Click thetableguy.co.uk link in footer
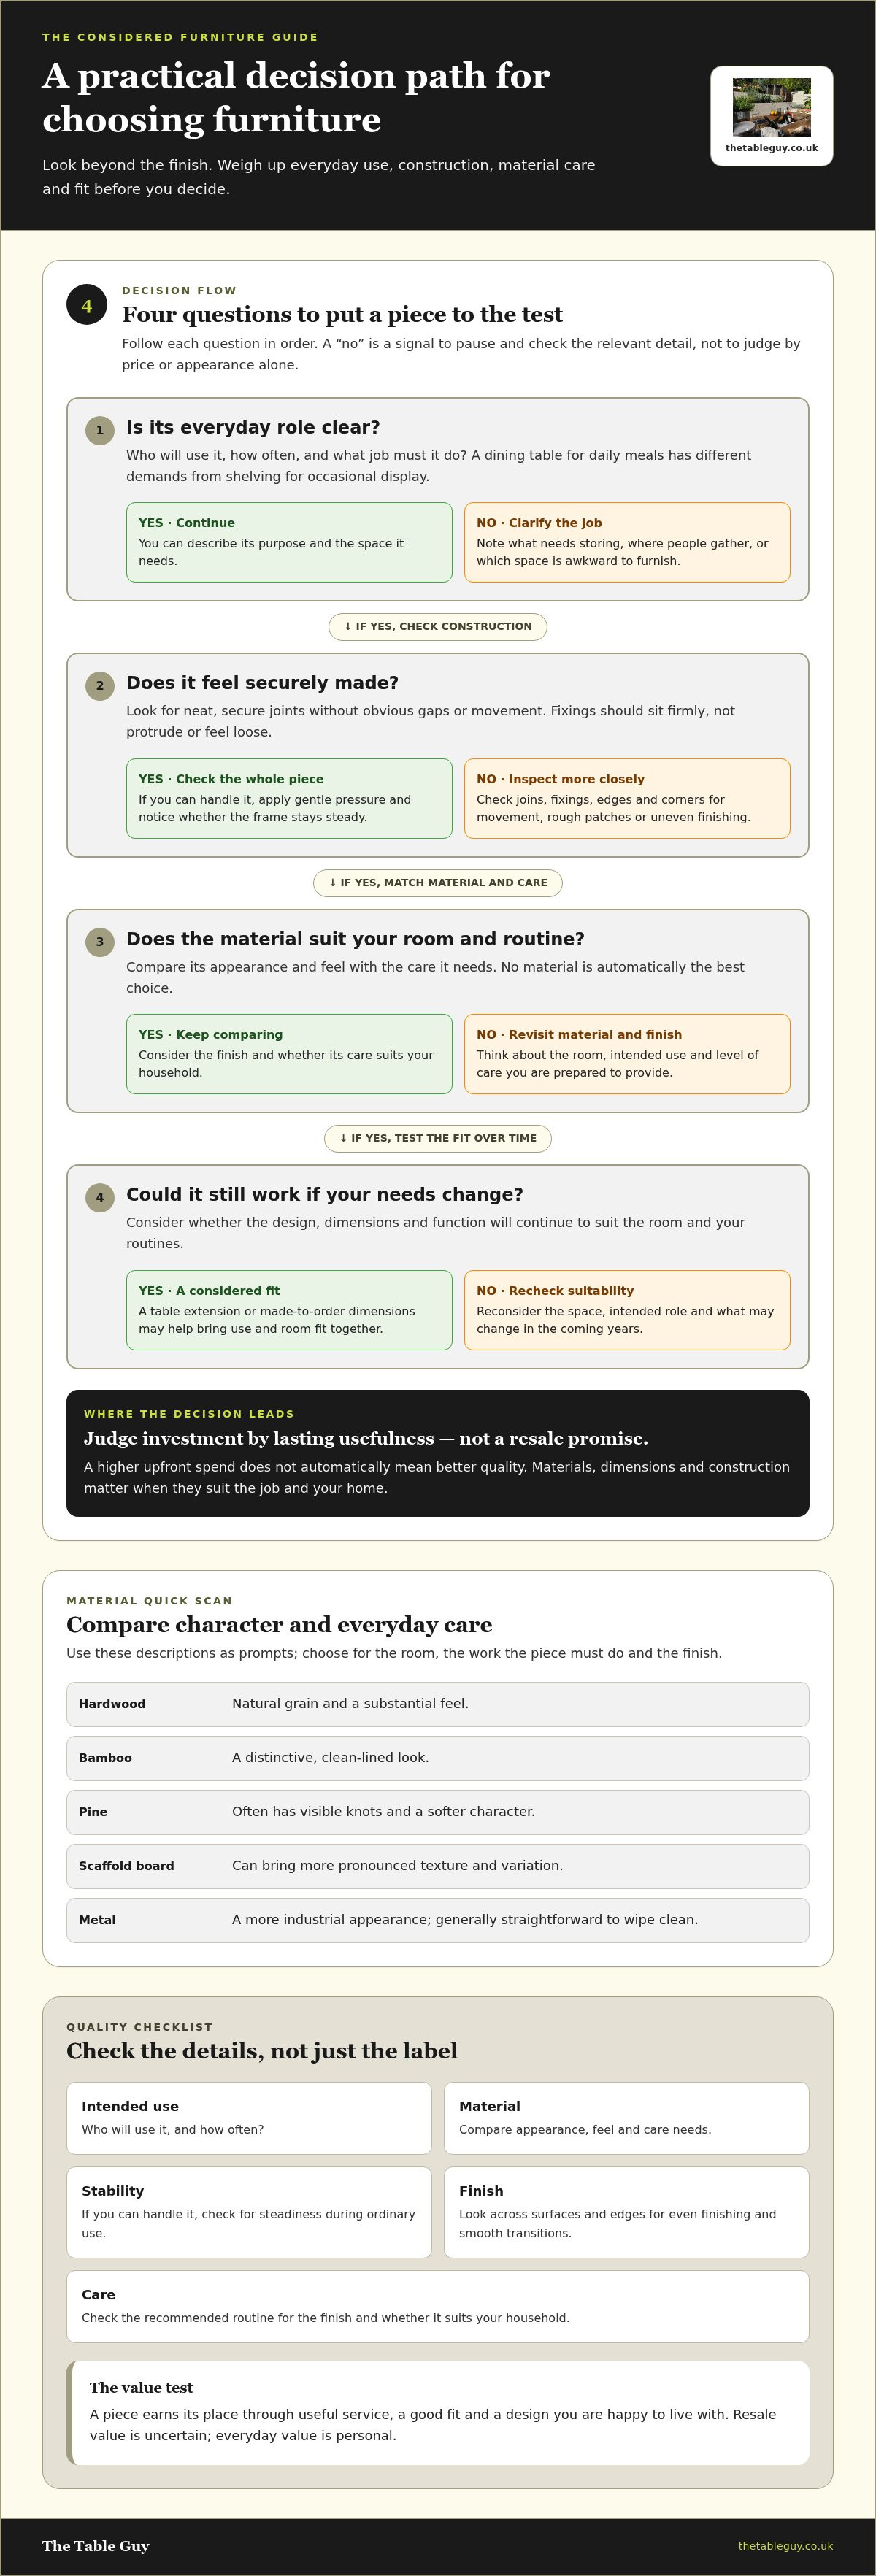Image resolution: width=876 pixels, height=2576 pixels. pyautogui.click(x=785, y=2546)
